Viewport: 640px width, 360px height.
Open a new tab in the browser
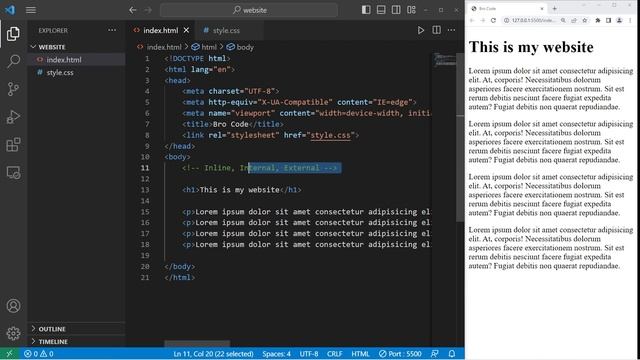pos(554,9)
